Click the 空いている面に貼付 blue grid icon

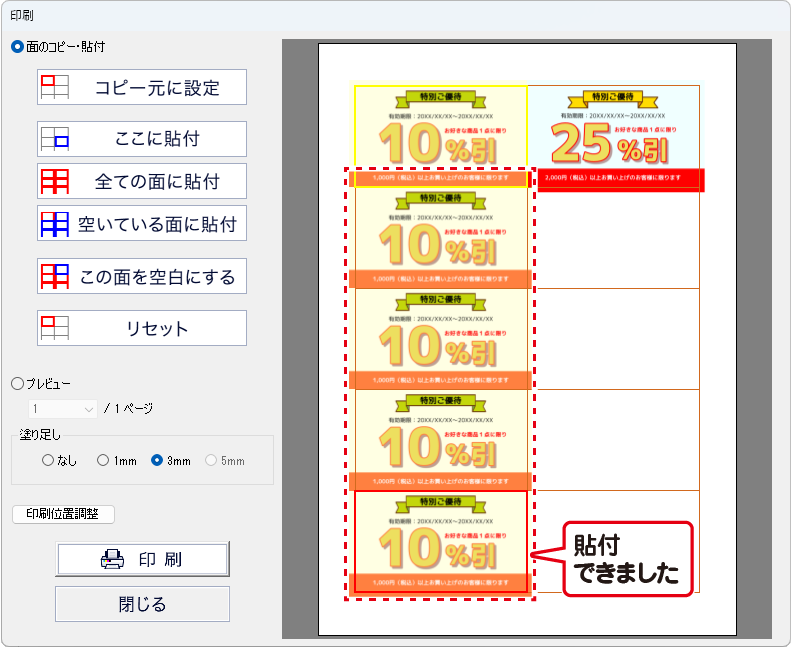[x=54, y=224]
